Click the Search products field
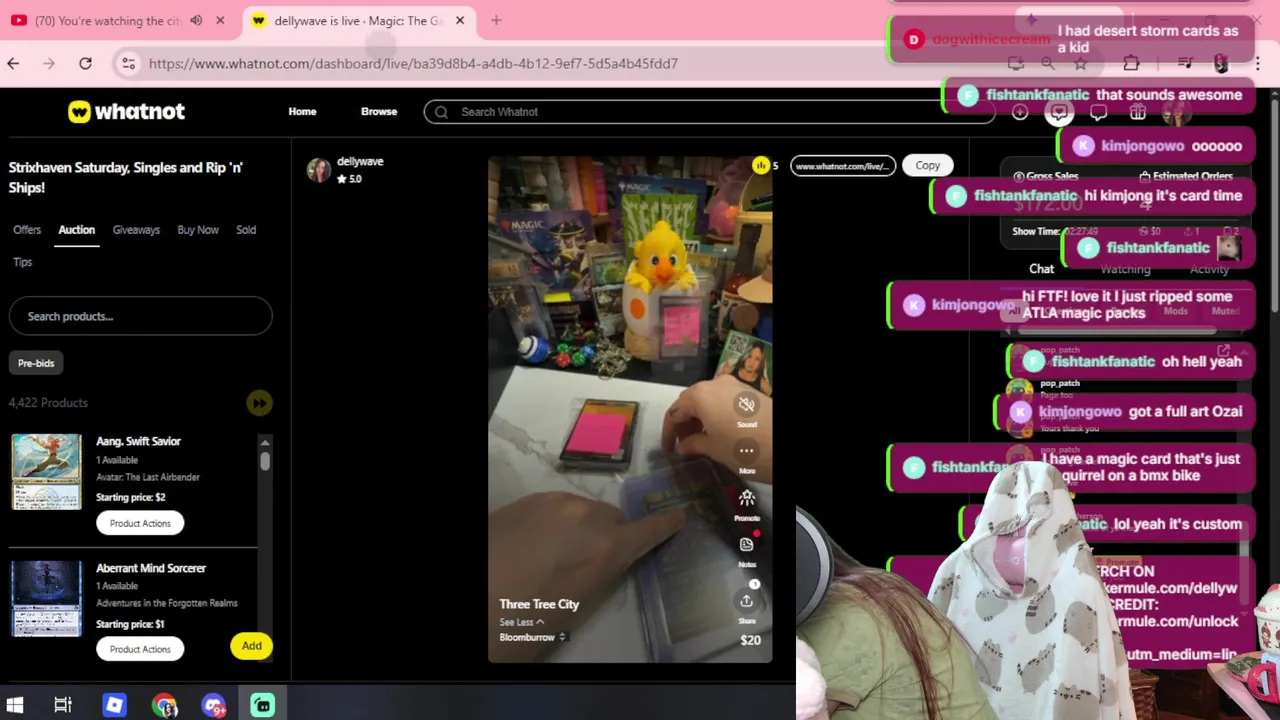This screenshot has width=1280, height=720. pos(140,316)
